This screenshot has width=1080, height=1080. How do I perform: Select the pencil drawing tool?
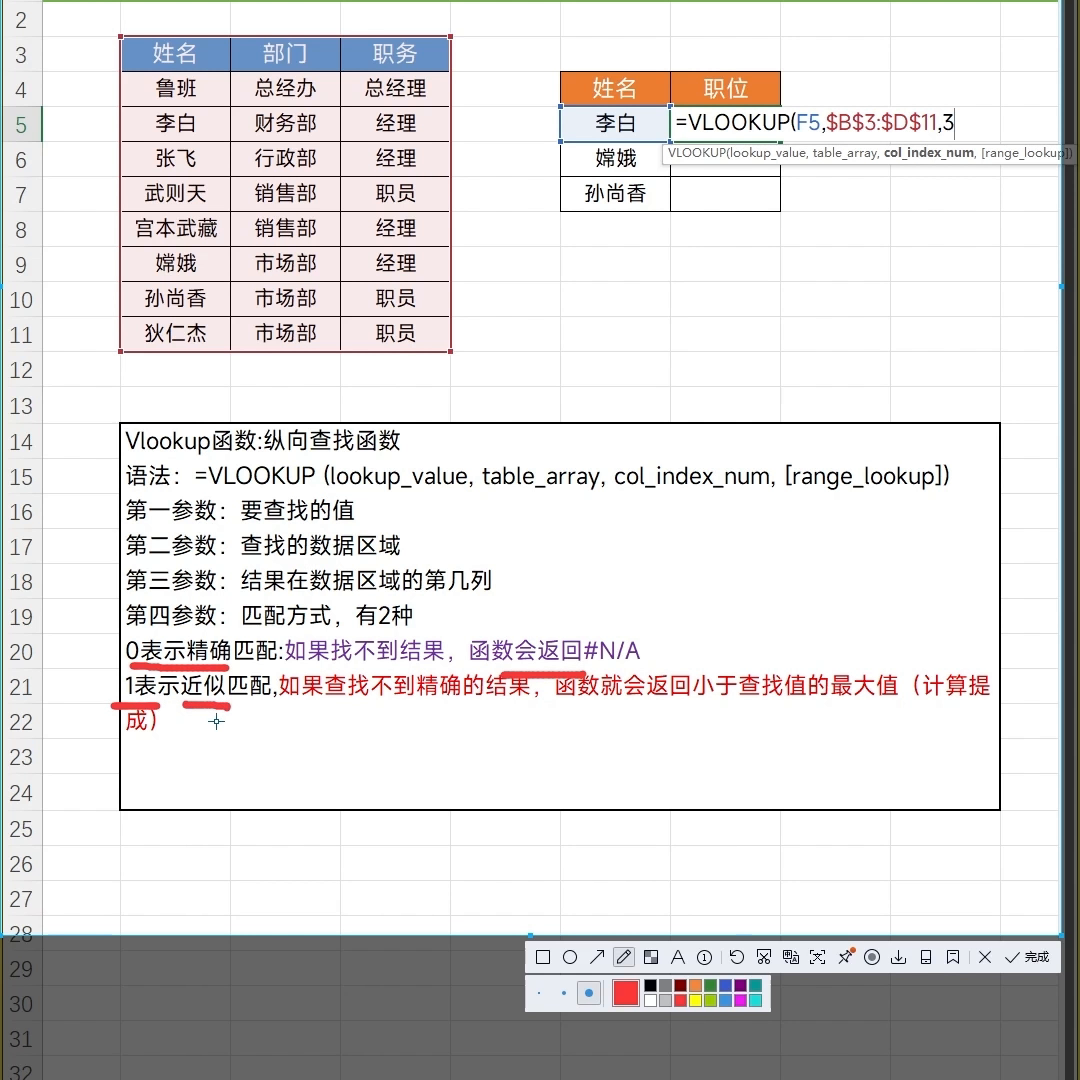(624, 957)
